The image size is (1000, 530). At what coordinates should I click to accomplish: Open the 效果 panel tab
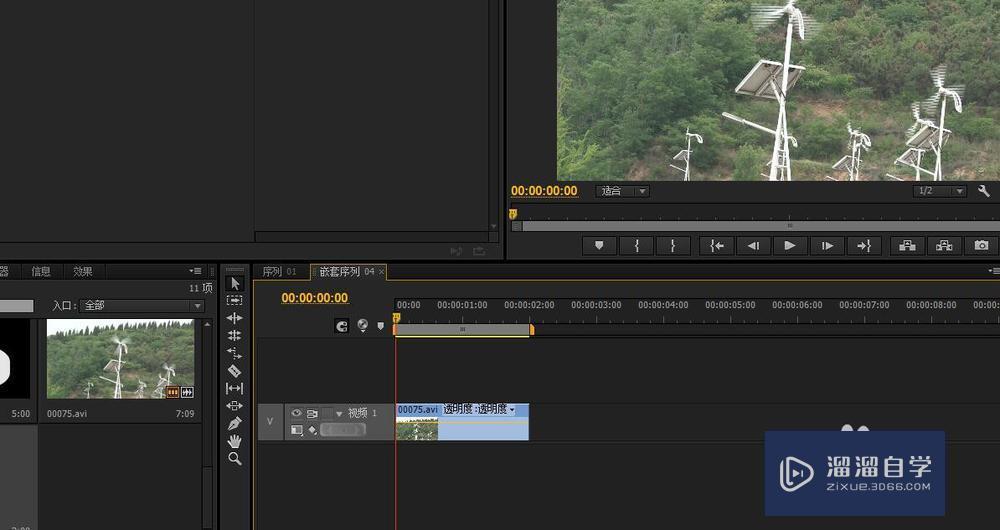[x=83, y=271]
